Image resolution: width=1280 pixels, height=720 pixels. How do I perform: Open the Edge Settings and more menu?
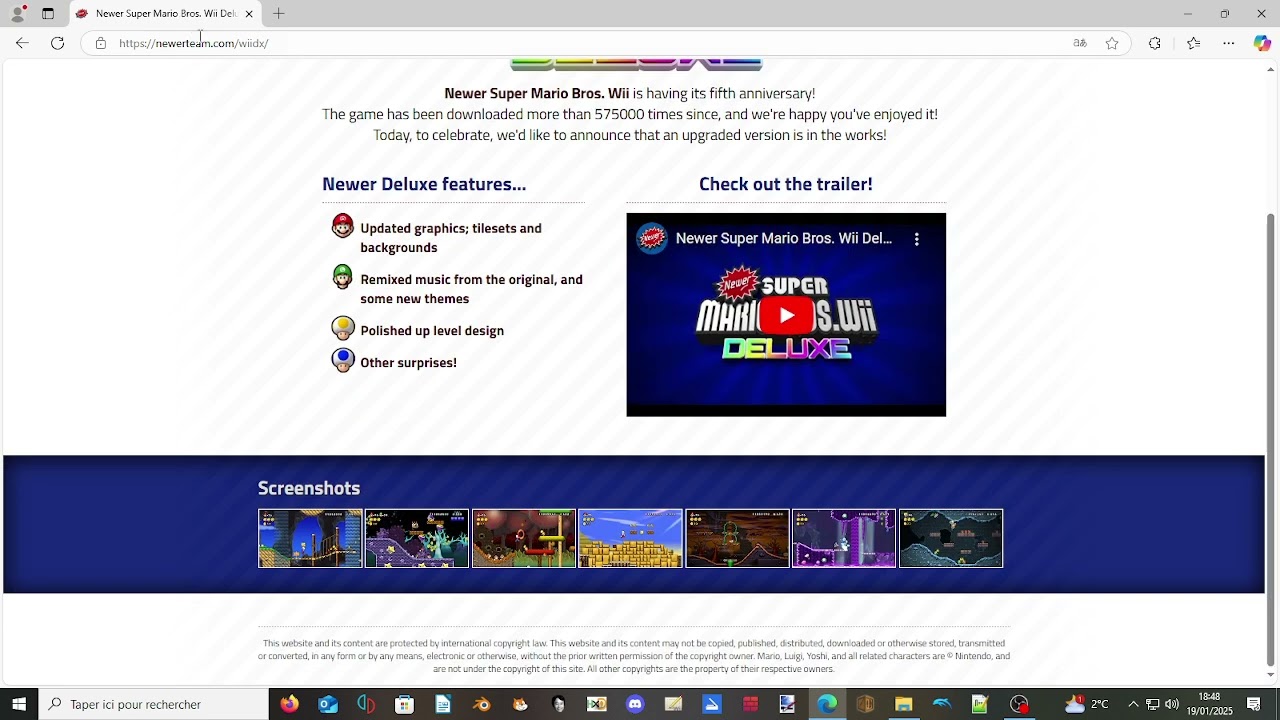tap(1229, 43)
